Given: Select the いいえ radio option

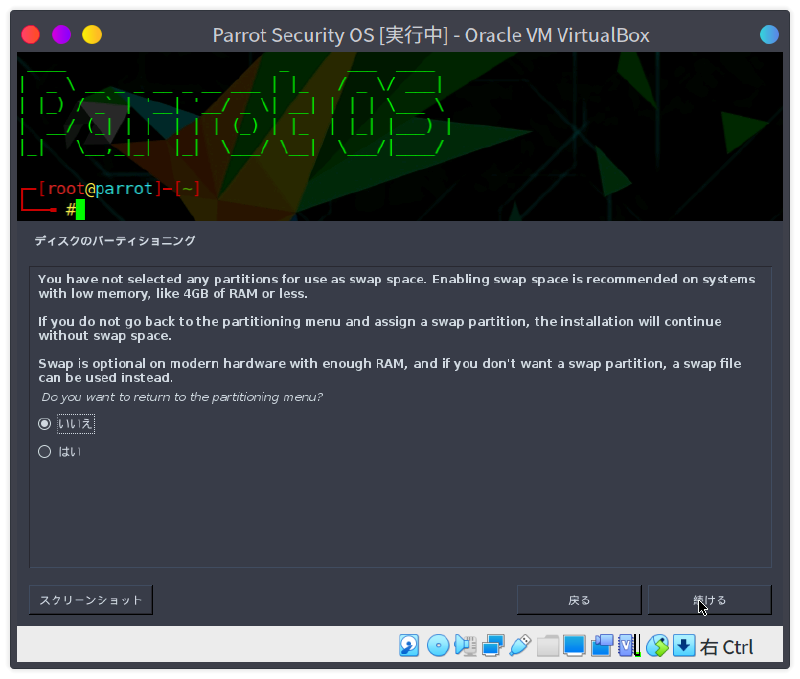Looking at the screenshot, I should pyautogui.click(x=44, y=424).
